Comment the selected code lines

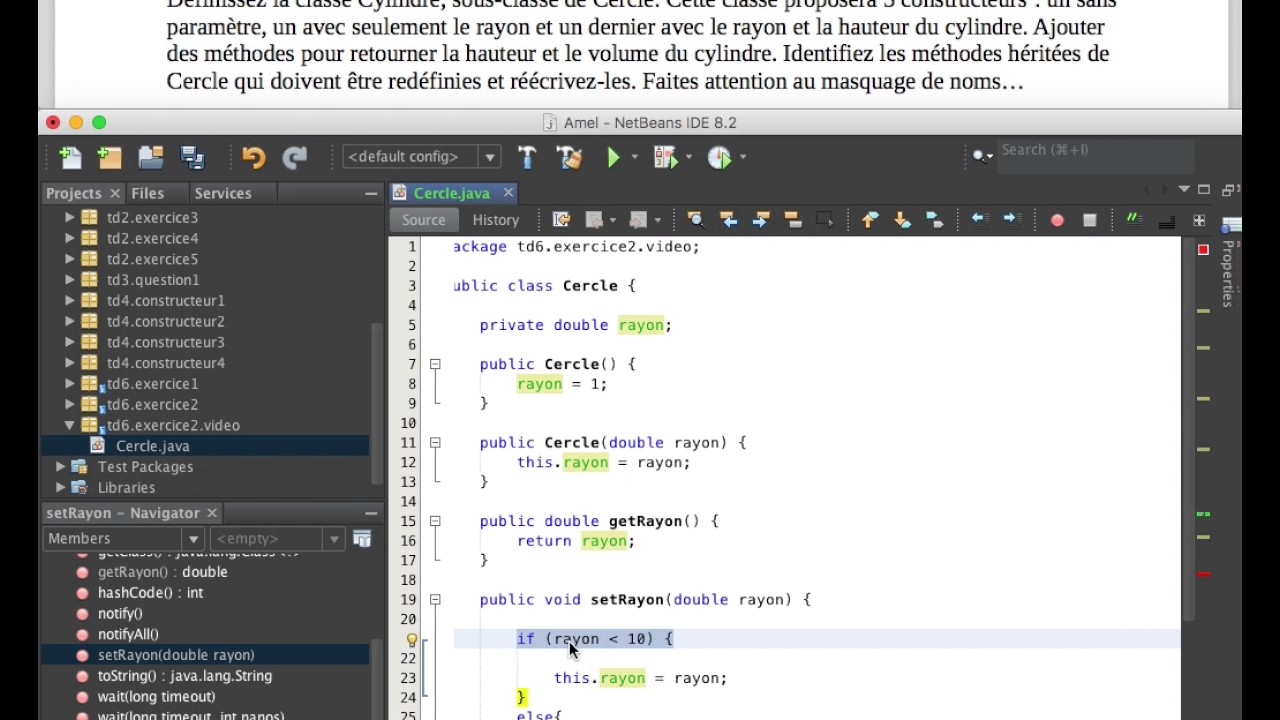pyautogui.click(x=1134, y=218)
